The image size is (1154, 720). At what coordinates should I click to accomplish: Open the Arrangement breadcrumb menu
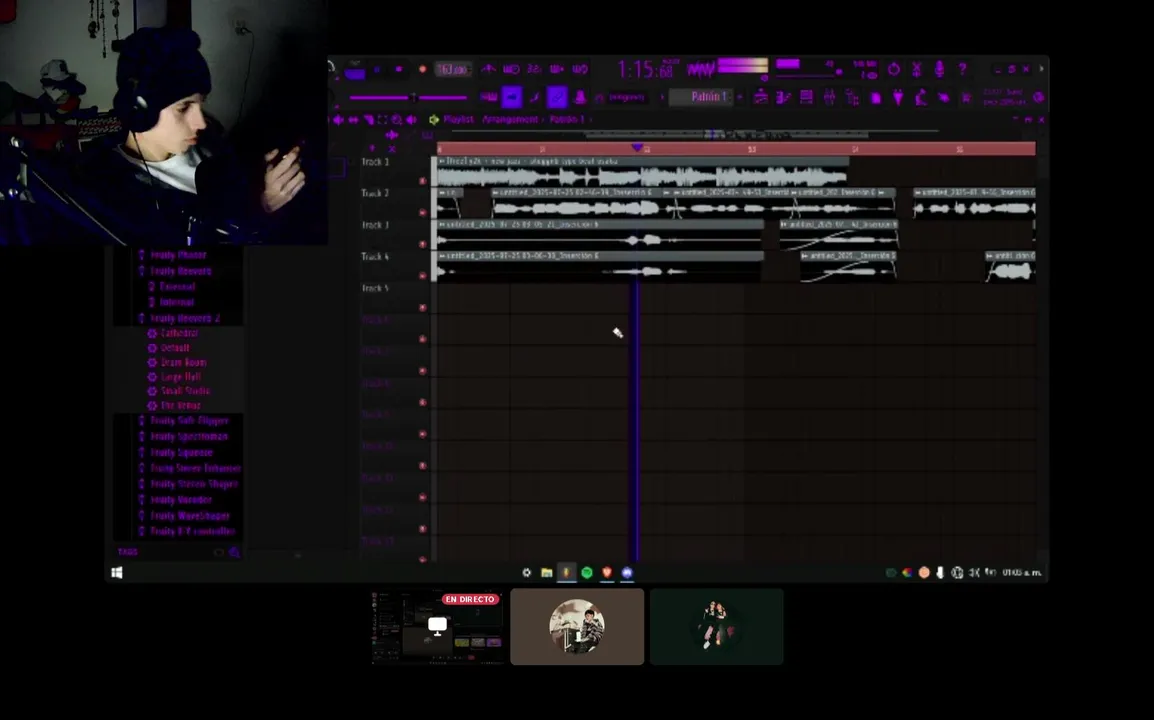click(x=510, y=119)
